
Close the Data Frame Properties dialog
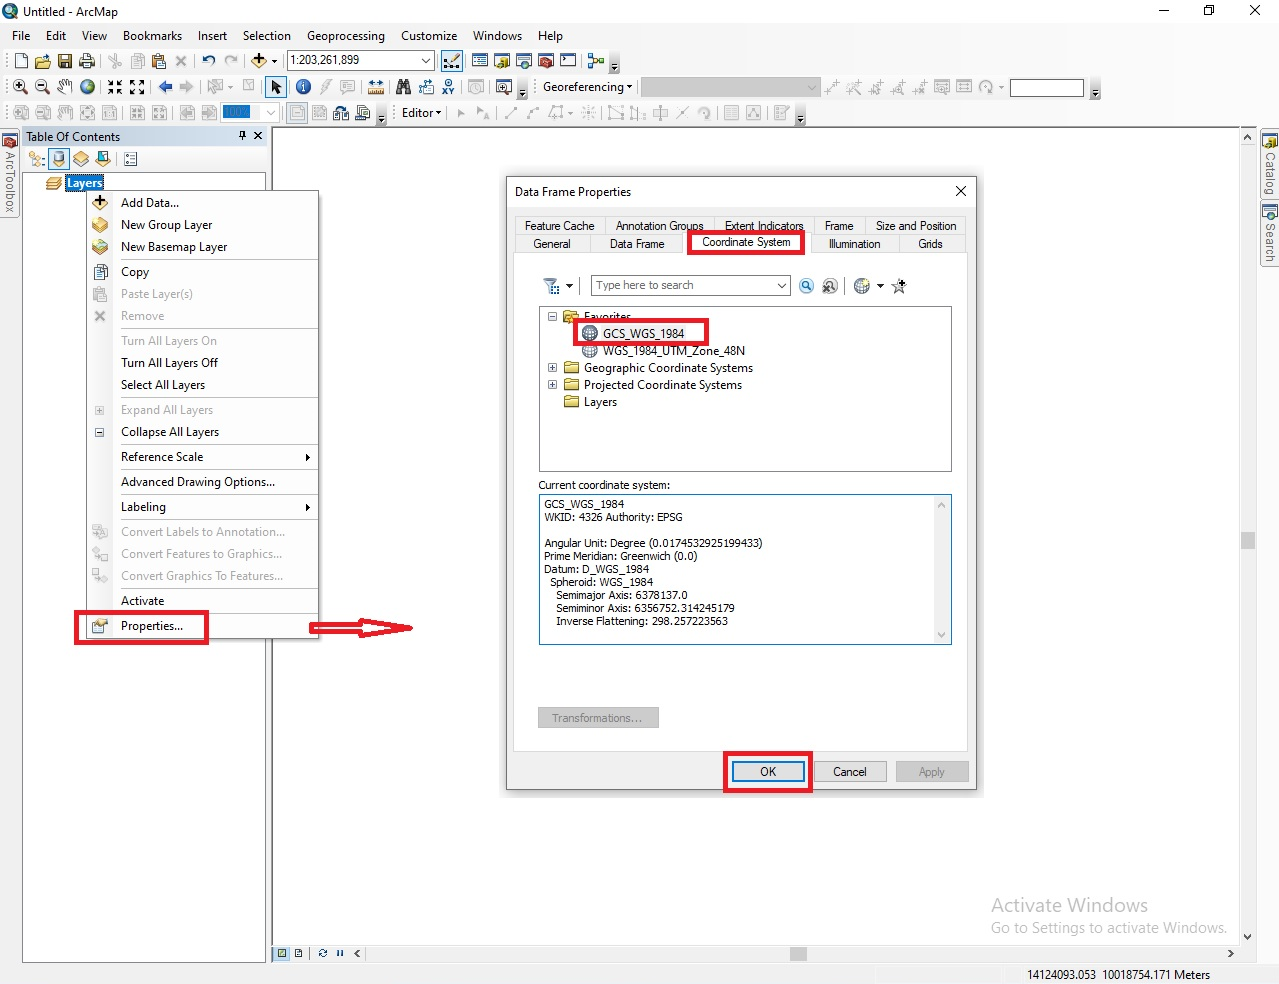tap(961, 191)
